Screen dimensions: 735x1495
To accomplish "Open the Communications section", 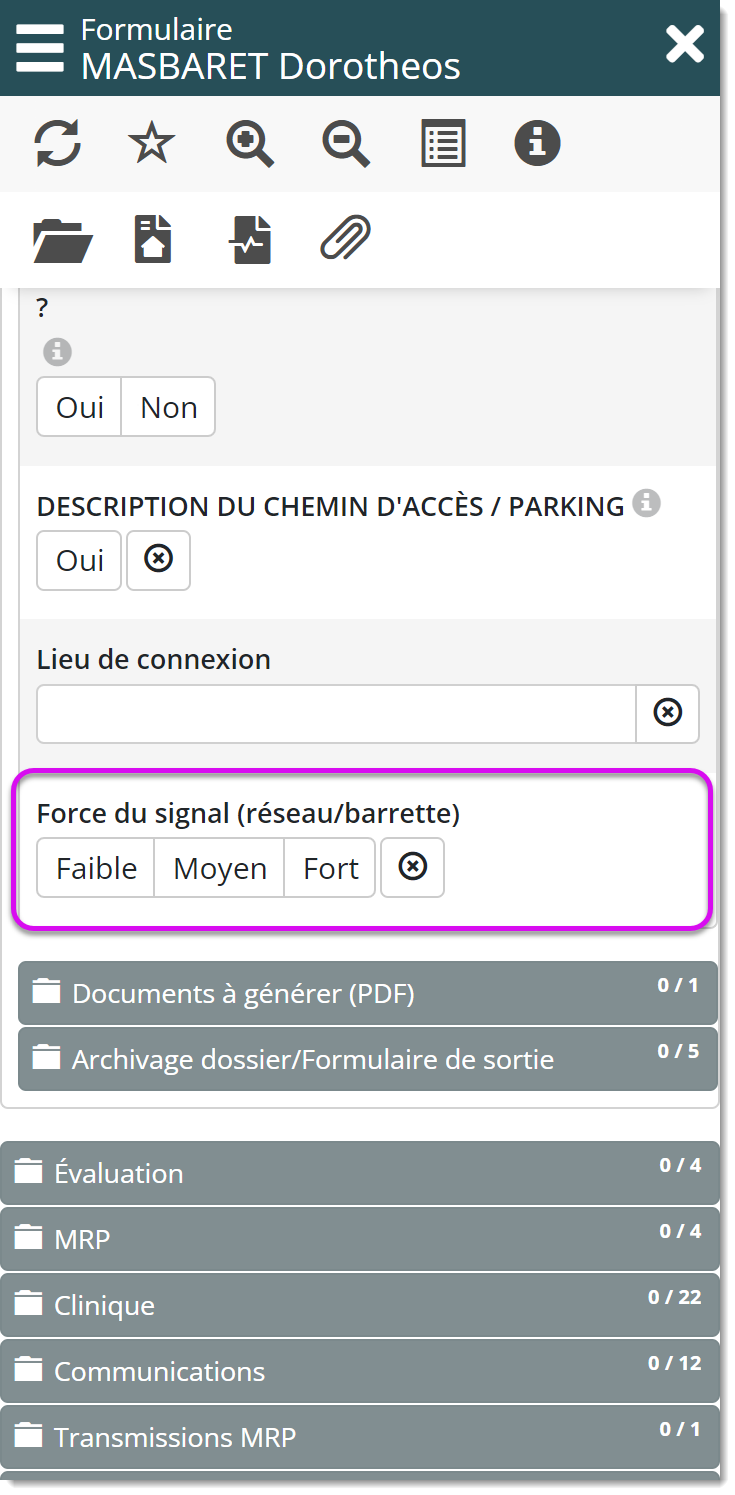I will point(359,1371).
